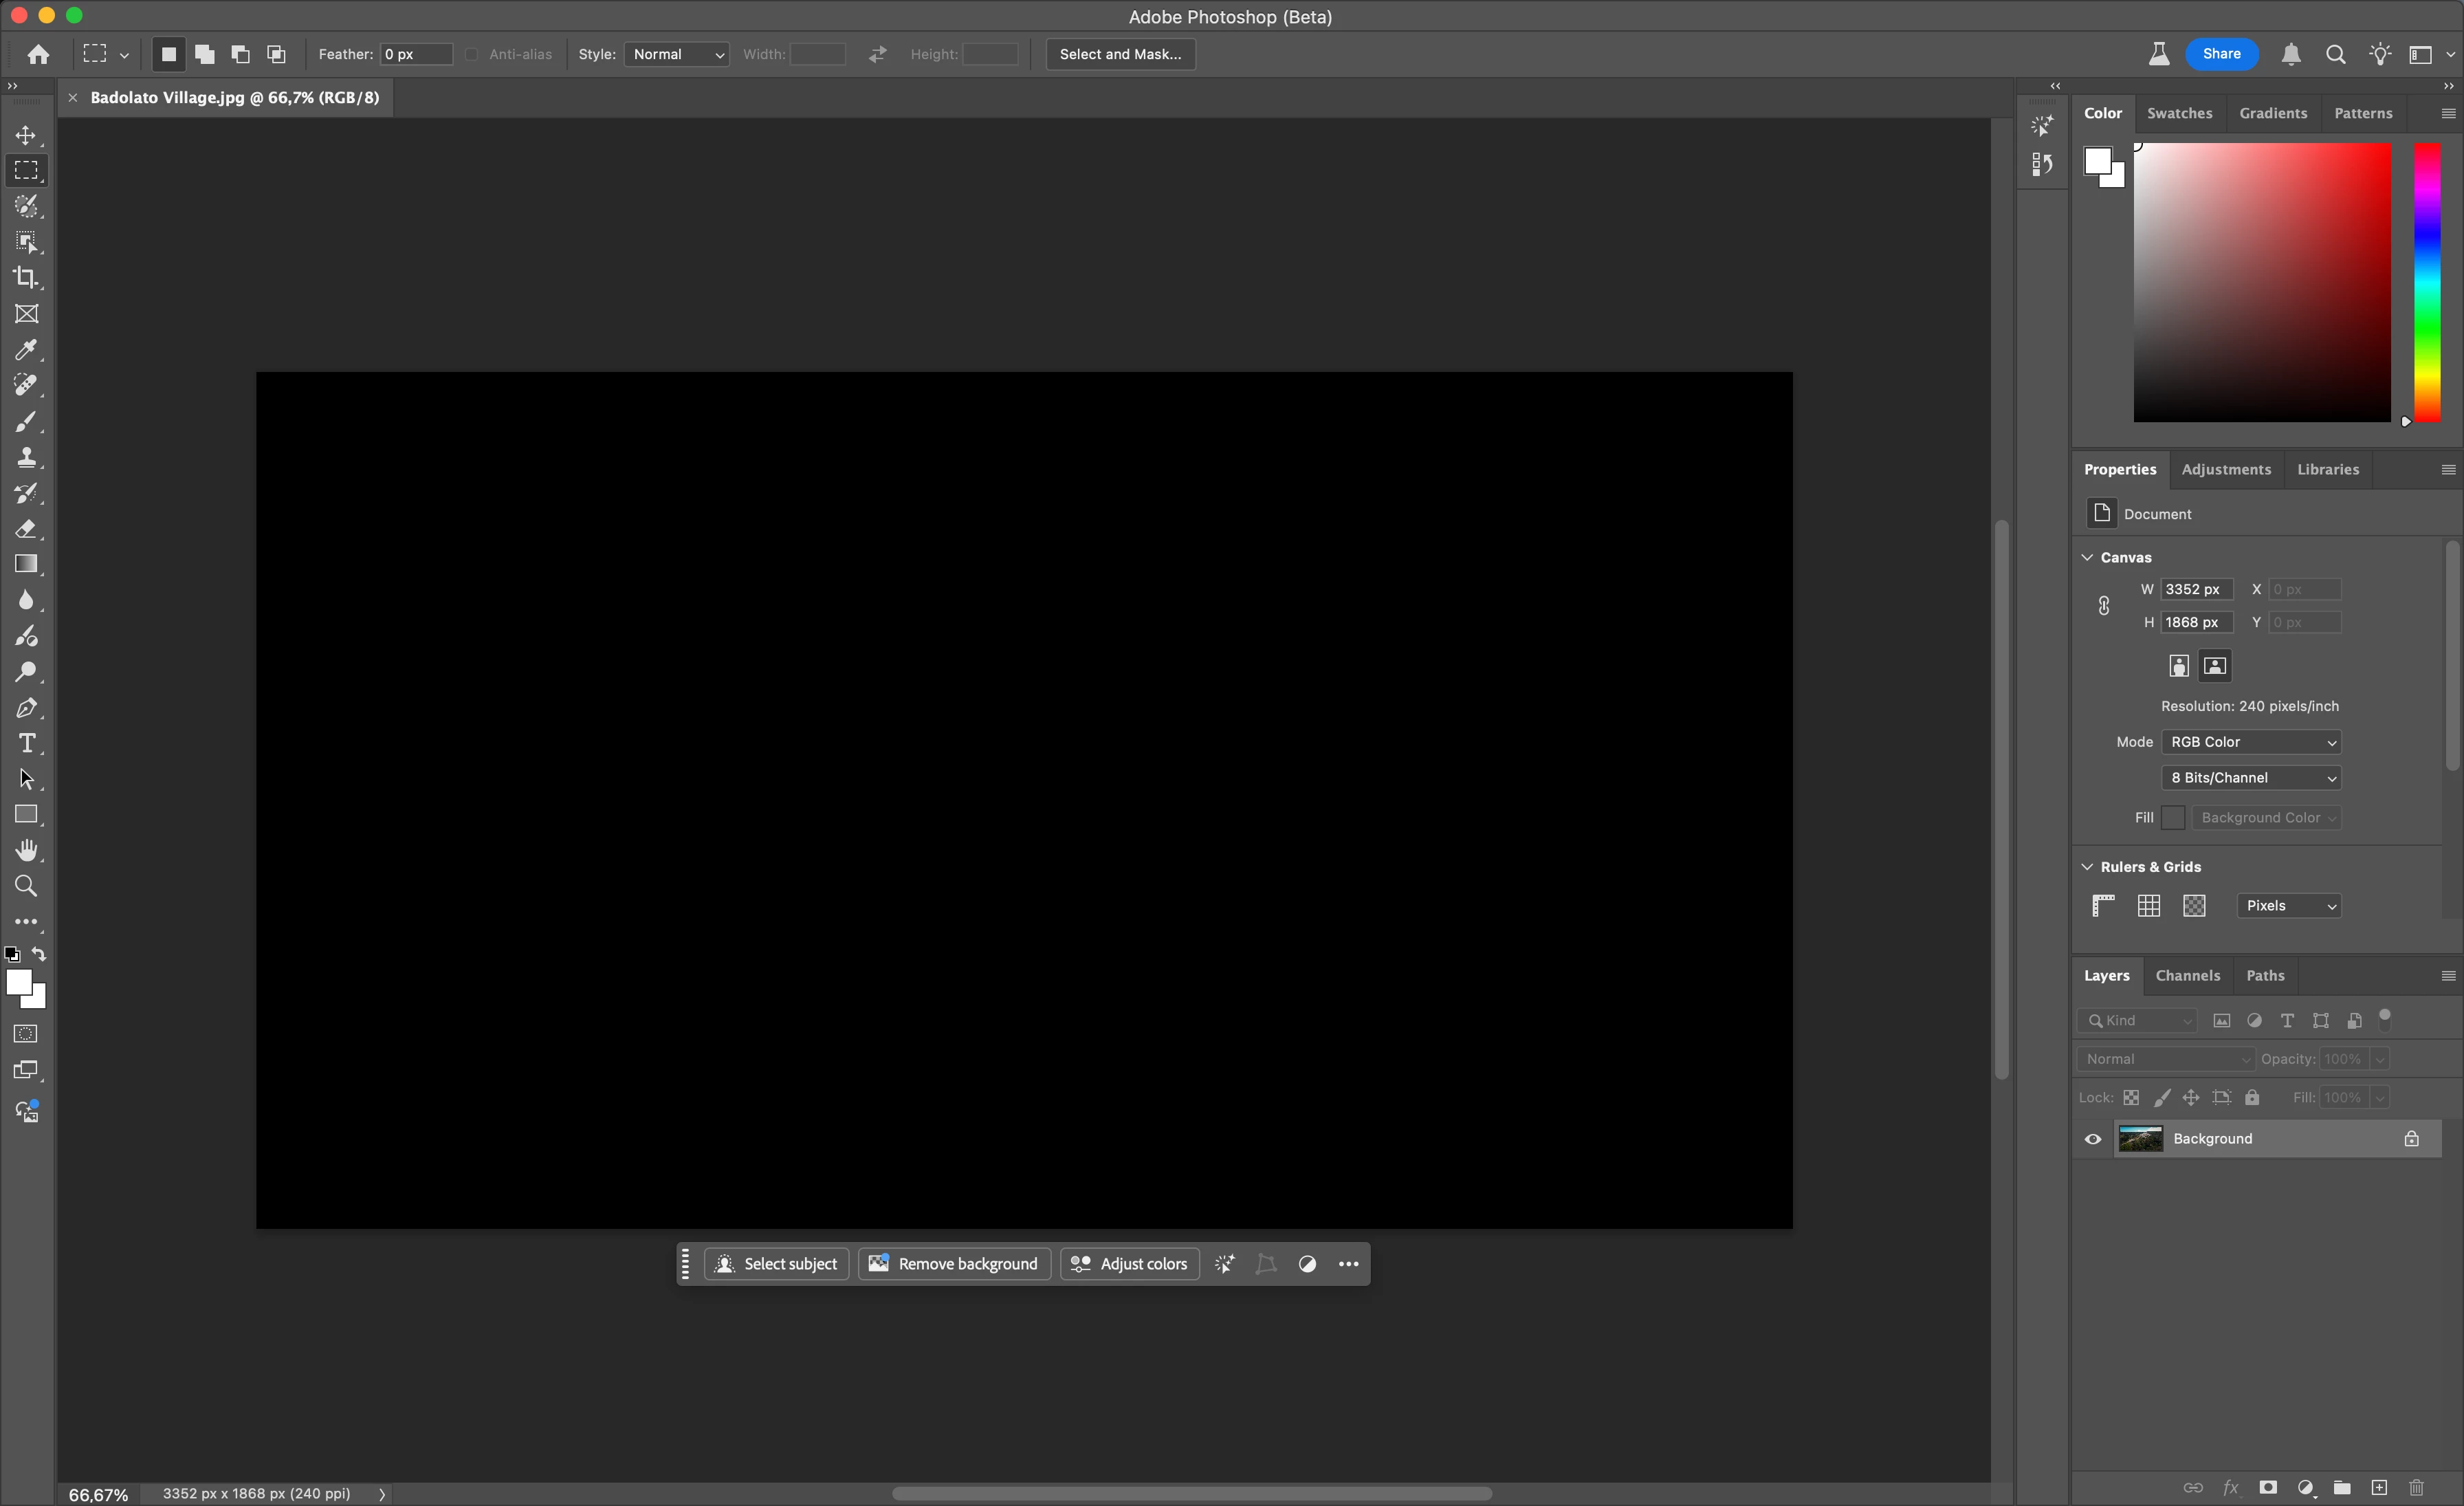Select the Hand tool
2464x1506 pixels.
[x=26, y=850]
